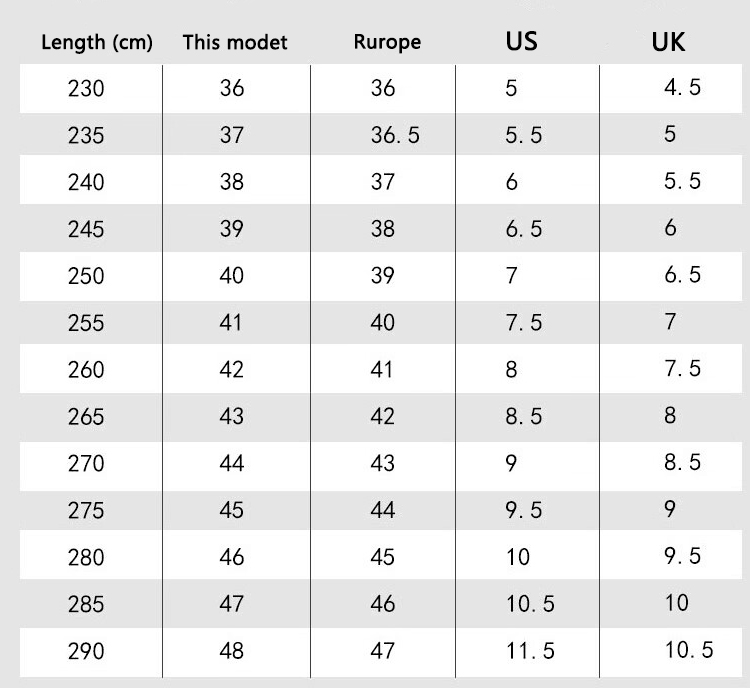Click the "UK" column header

coord(667,42)
